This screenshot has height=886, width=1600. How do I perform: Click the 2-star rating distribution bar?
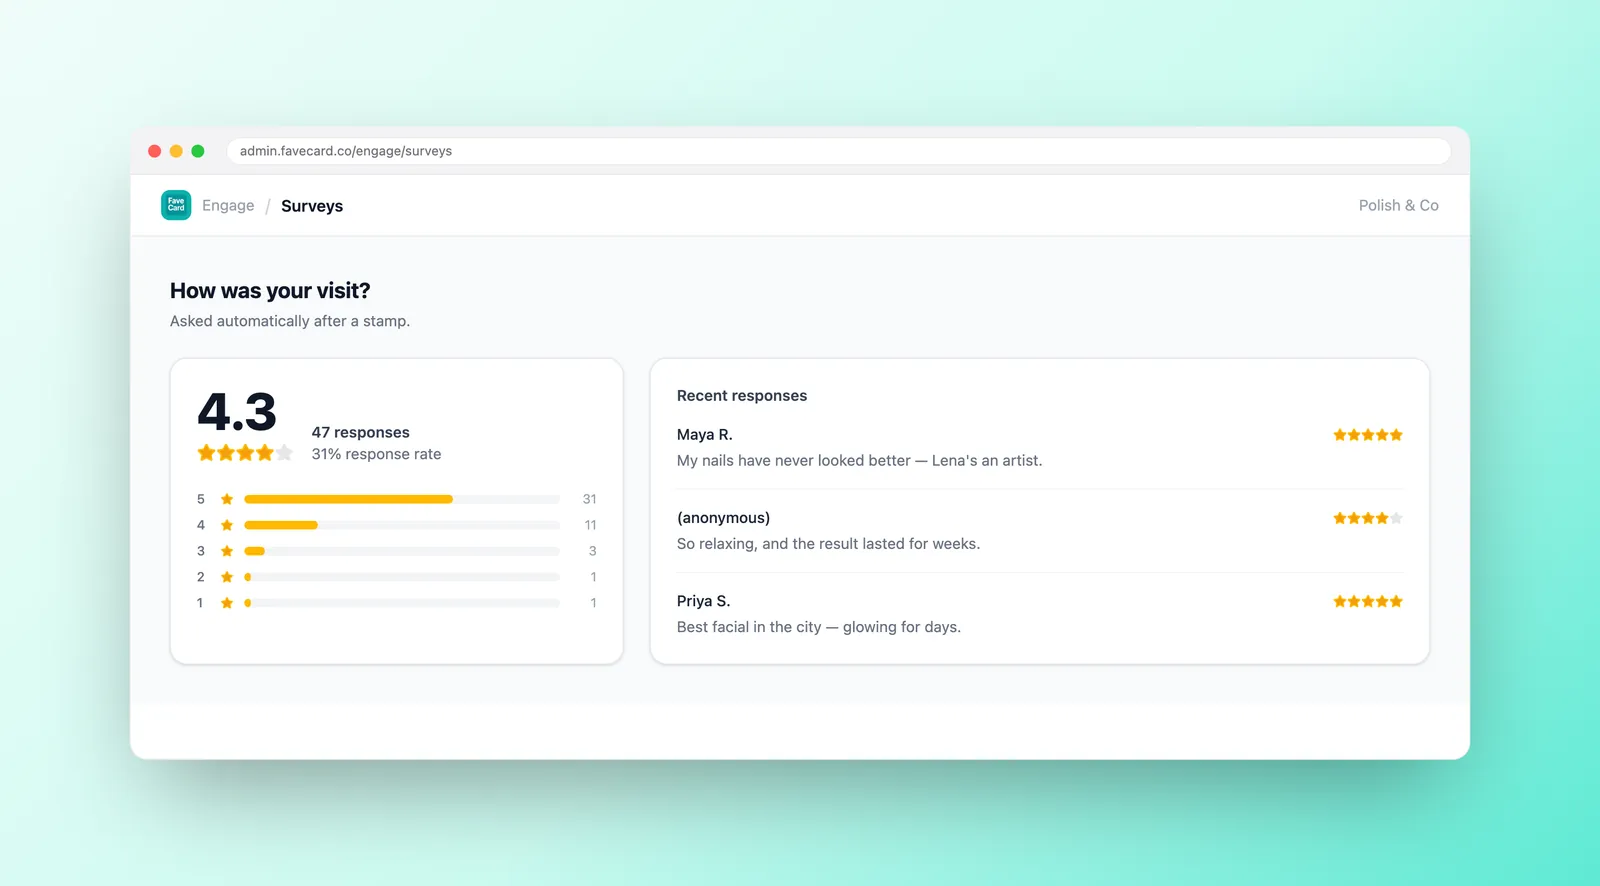coord(402,577)
